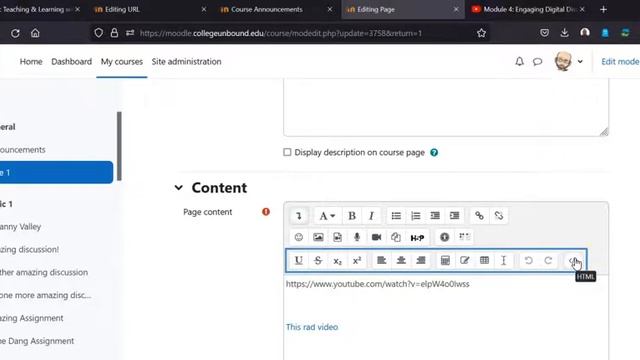Insert an unordered bullet list
The width and height of the screenshot is (640, 360).
pyautogui.click(x=396, y=216)
